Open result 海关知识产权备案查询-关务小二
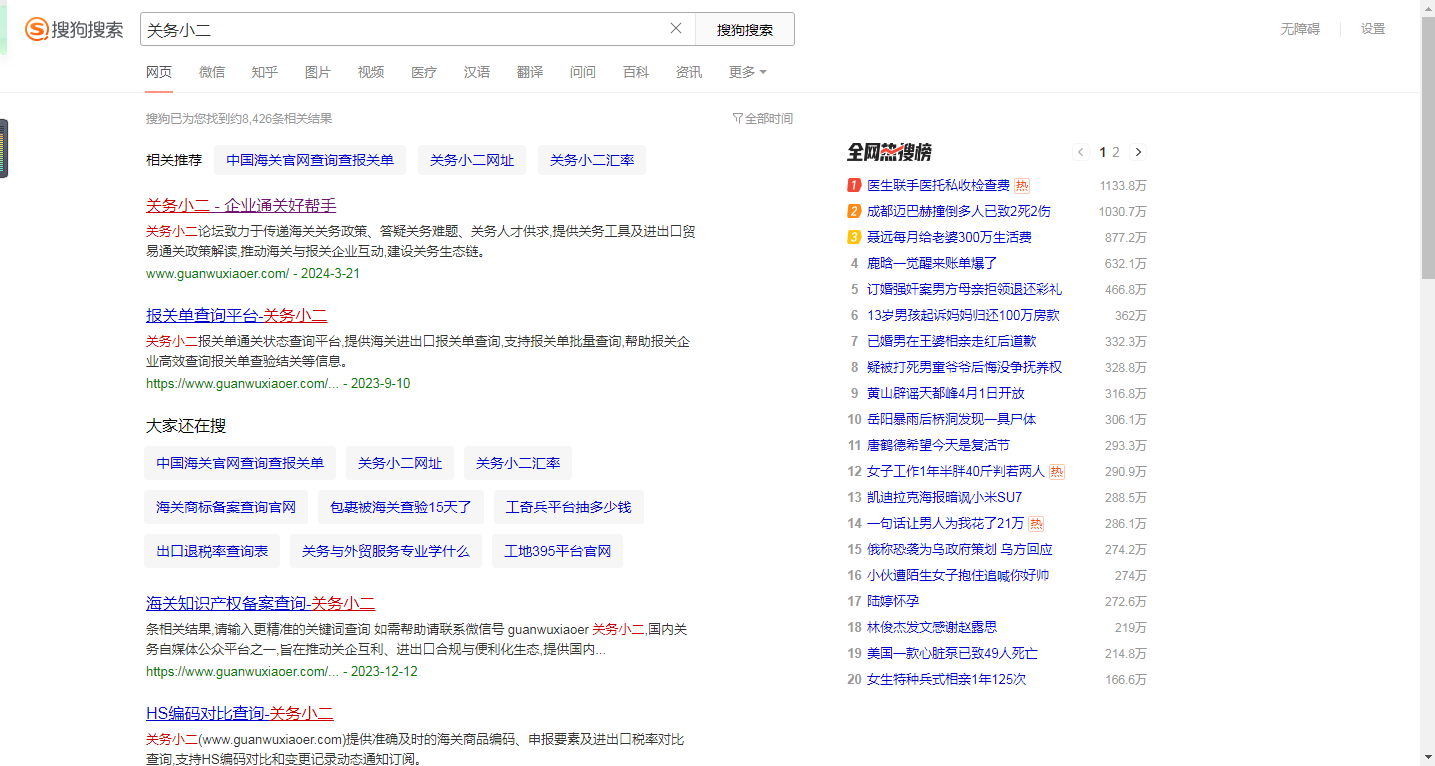Viewport: 1435px width, 766px height. tap(260, 604)
